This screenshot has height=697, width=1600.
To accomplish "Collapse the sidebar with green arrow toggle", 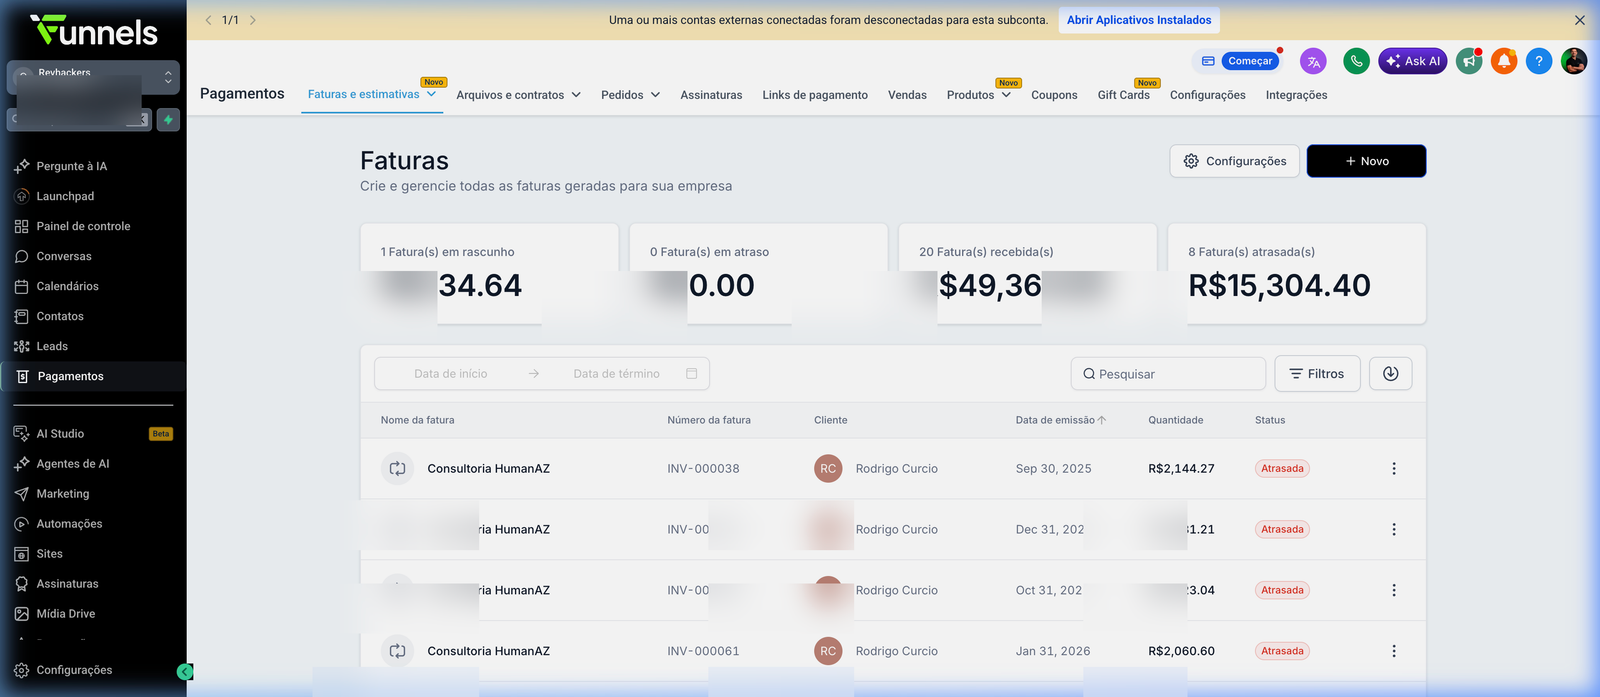I will tap(185, 672).
